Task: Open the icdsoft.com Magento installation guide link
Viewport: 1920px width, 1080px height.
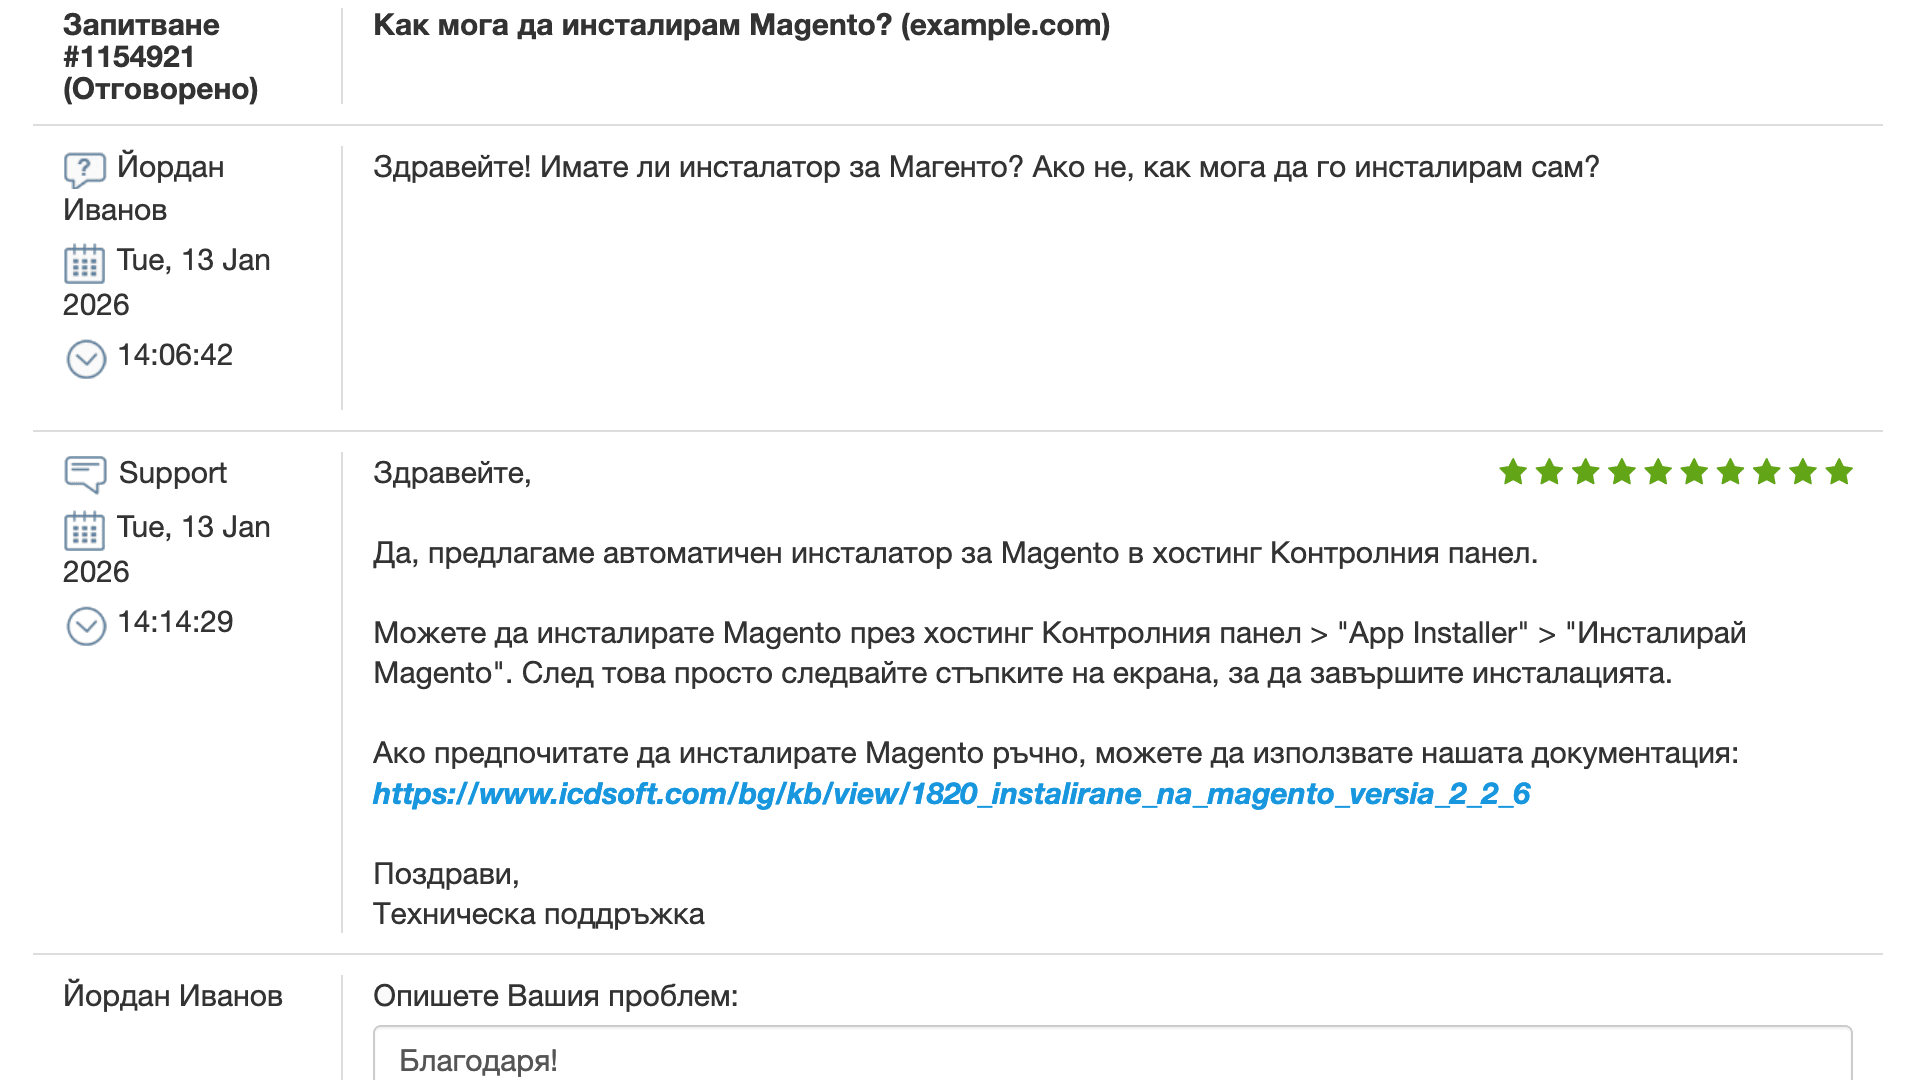Action: coord(951,794)
